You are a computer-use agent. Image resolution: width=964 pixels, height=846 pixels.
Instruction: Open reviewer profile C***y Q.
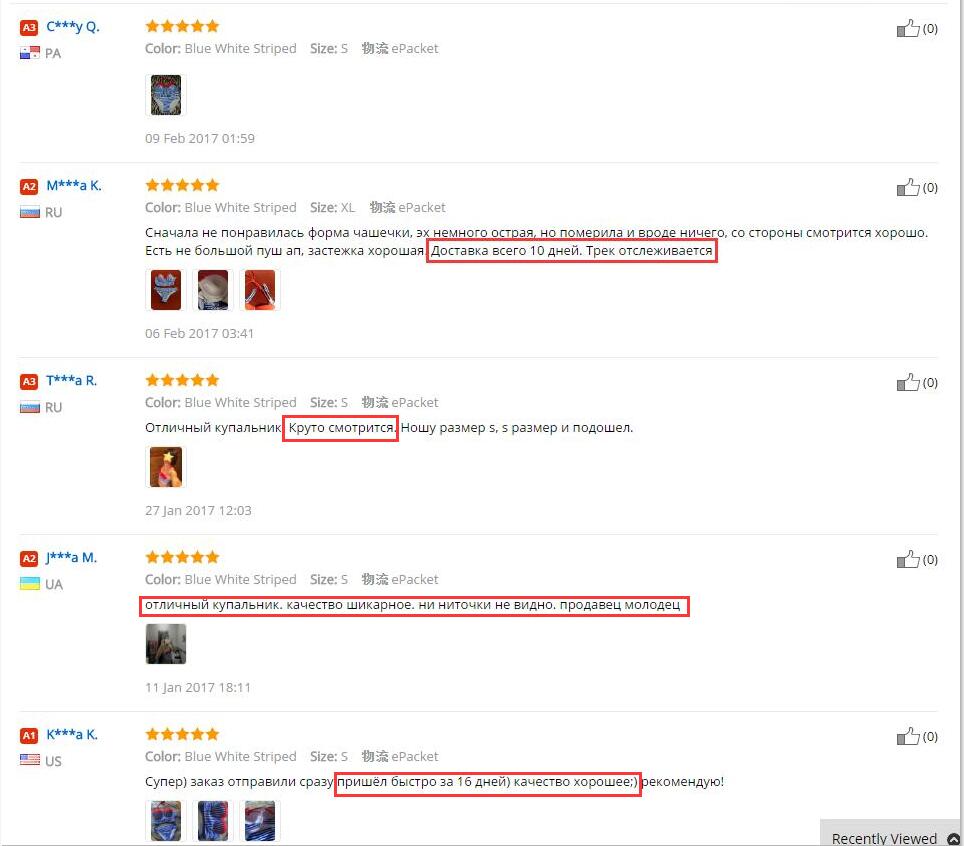tap(73, 27)
